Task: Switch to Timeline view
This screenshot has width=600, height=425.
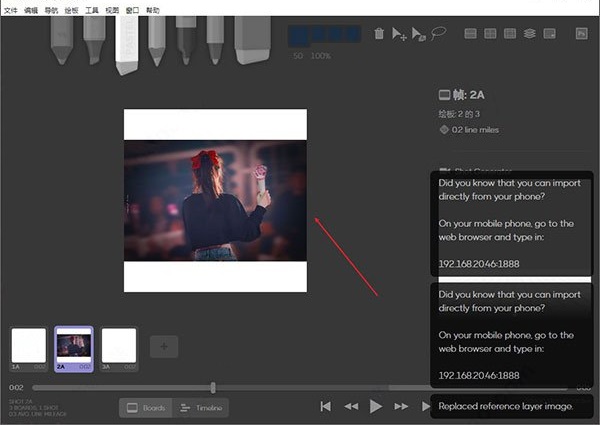Action: (201, 407)
